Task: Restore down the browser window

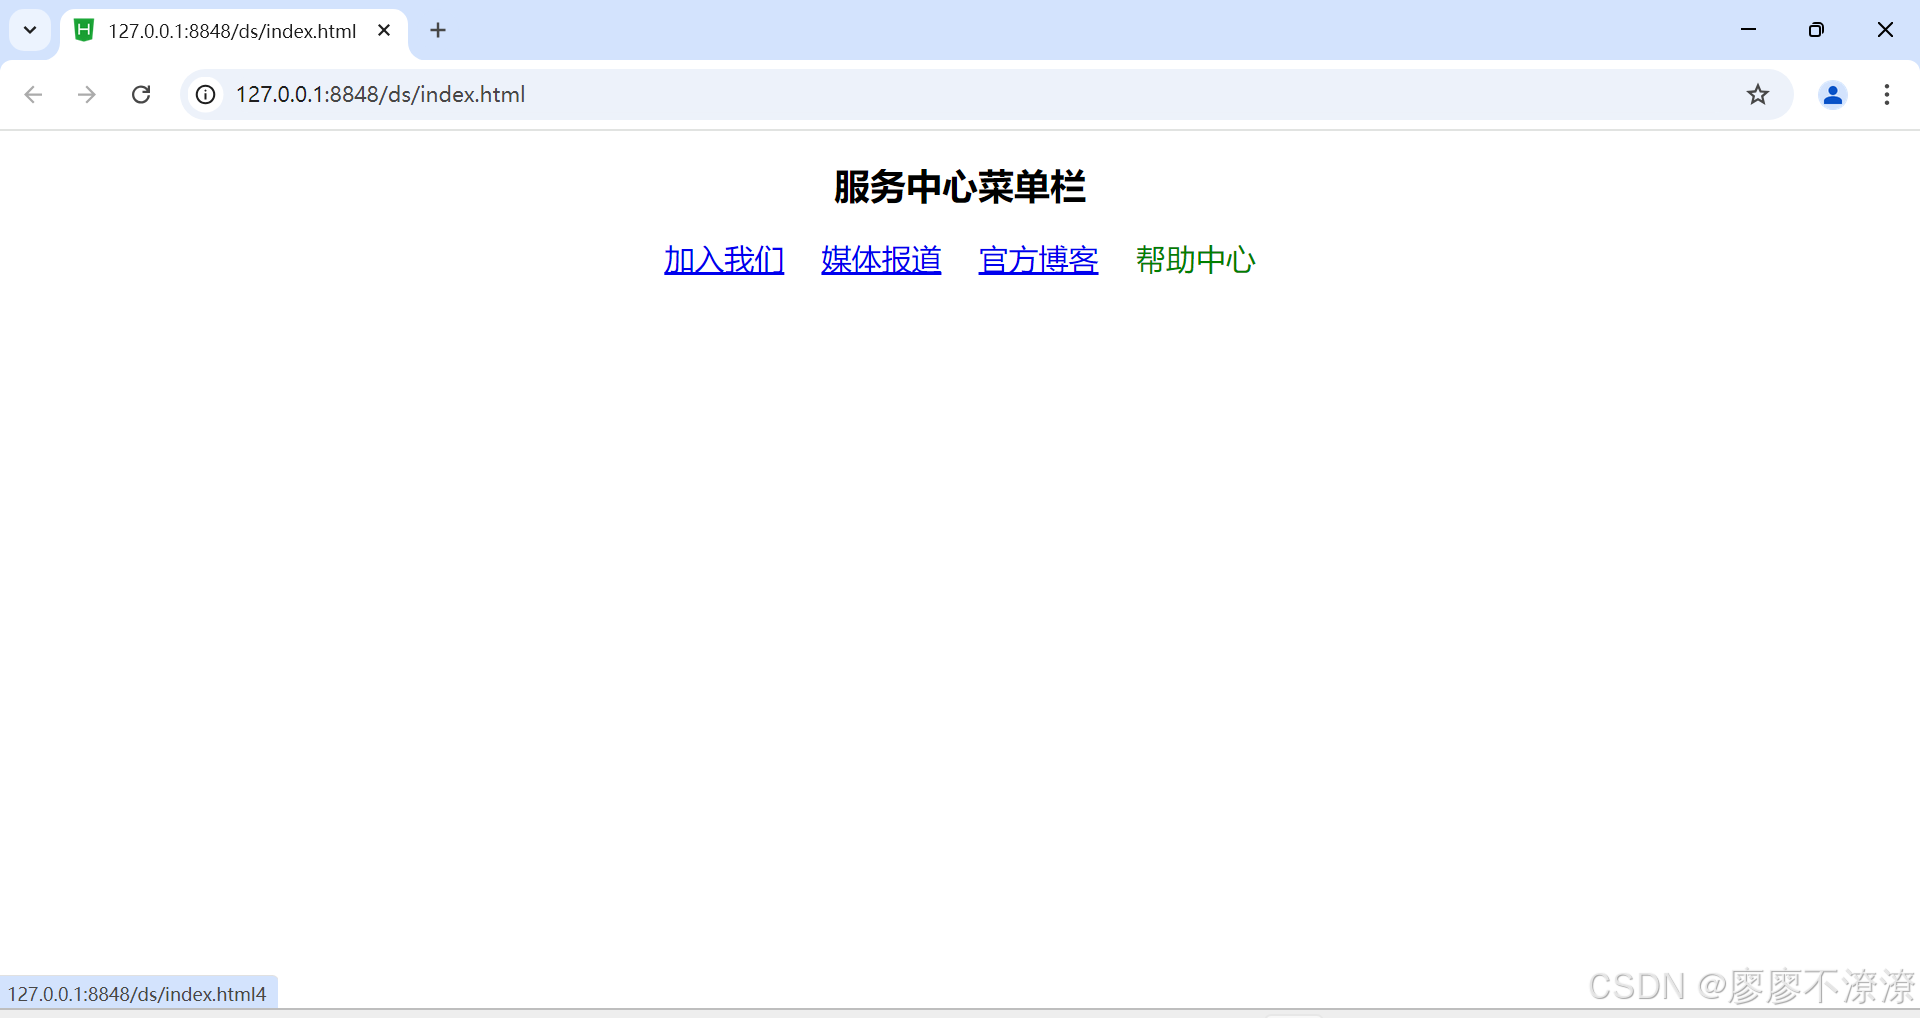Action: (x=1816, y=30)
